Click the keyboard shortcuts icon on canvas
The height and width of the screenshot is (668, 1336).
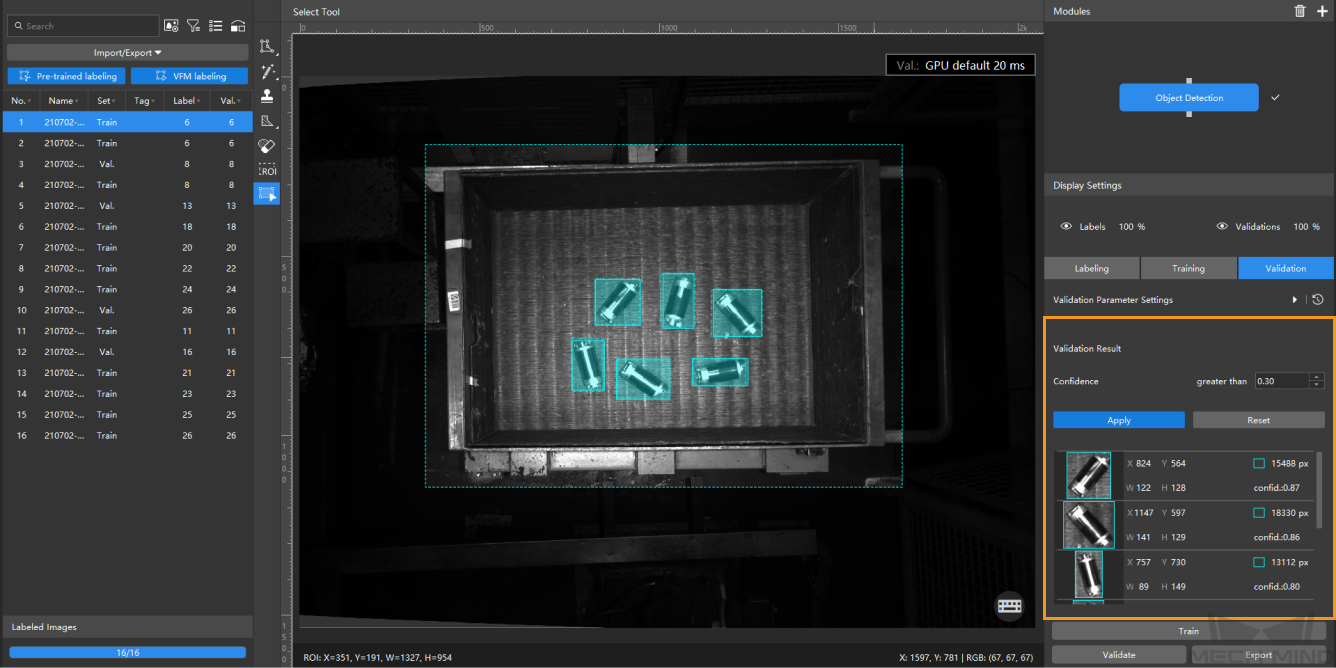tap(1009, 605)
